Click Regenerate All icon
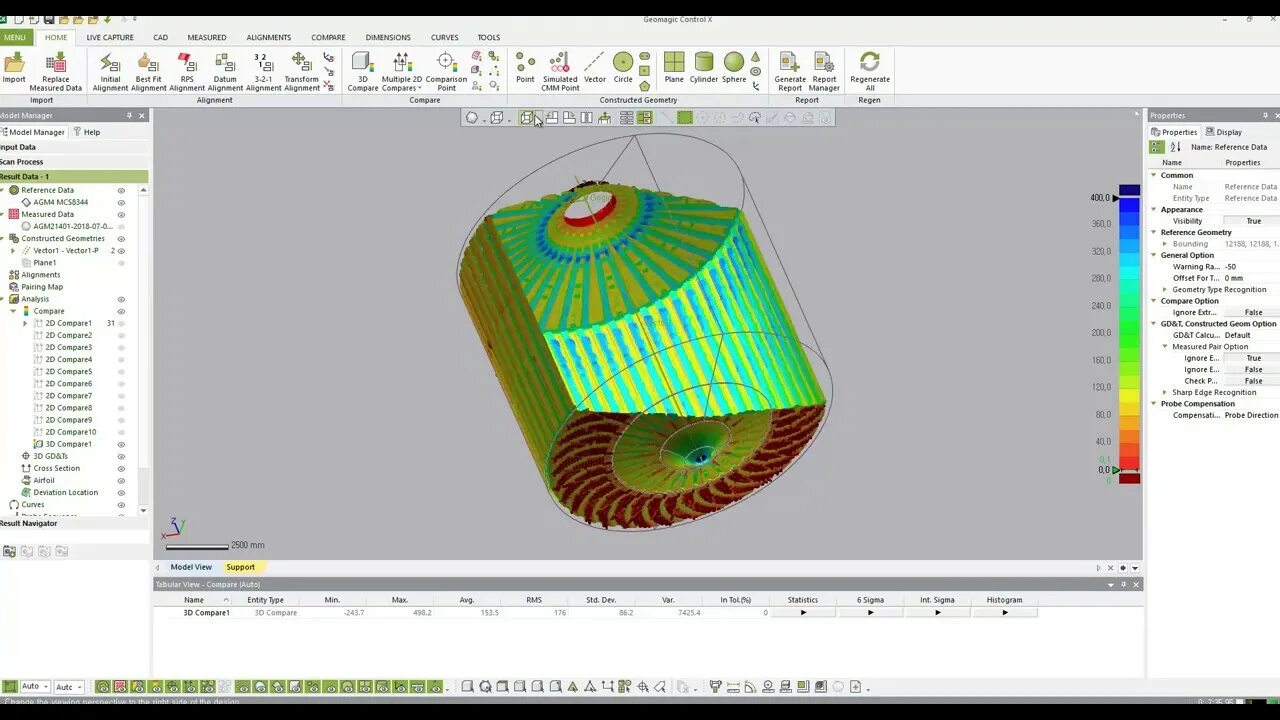Viewport: 1280px width, 720px height. 870,70
